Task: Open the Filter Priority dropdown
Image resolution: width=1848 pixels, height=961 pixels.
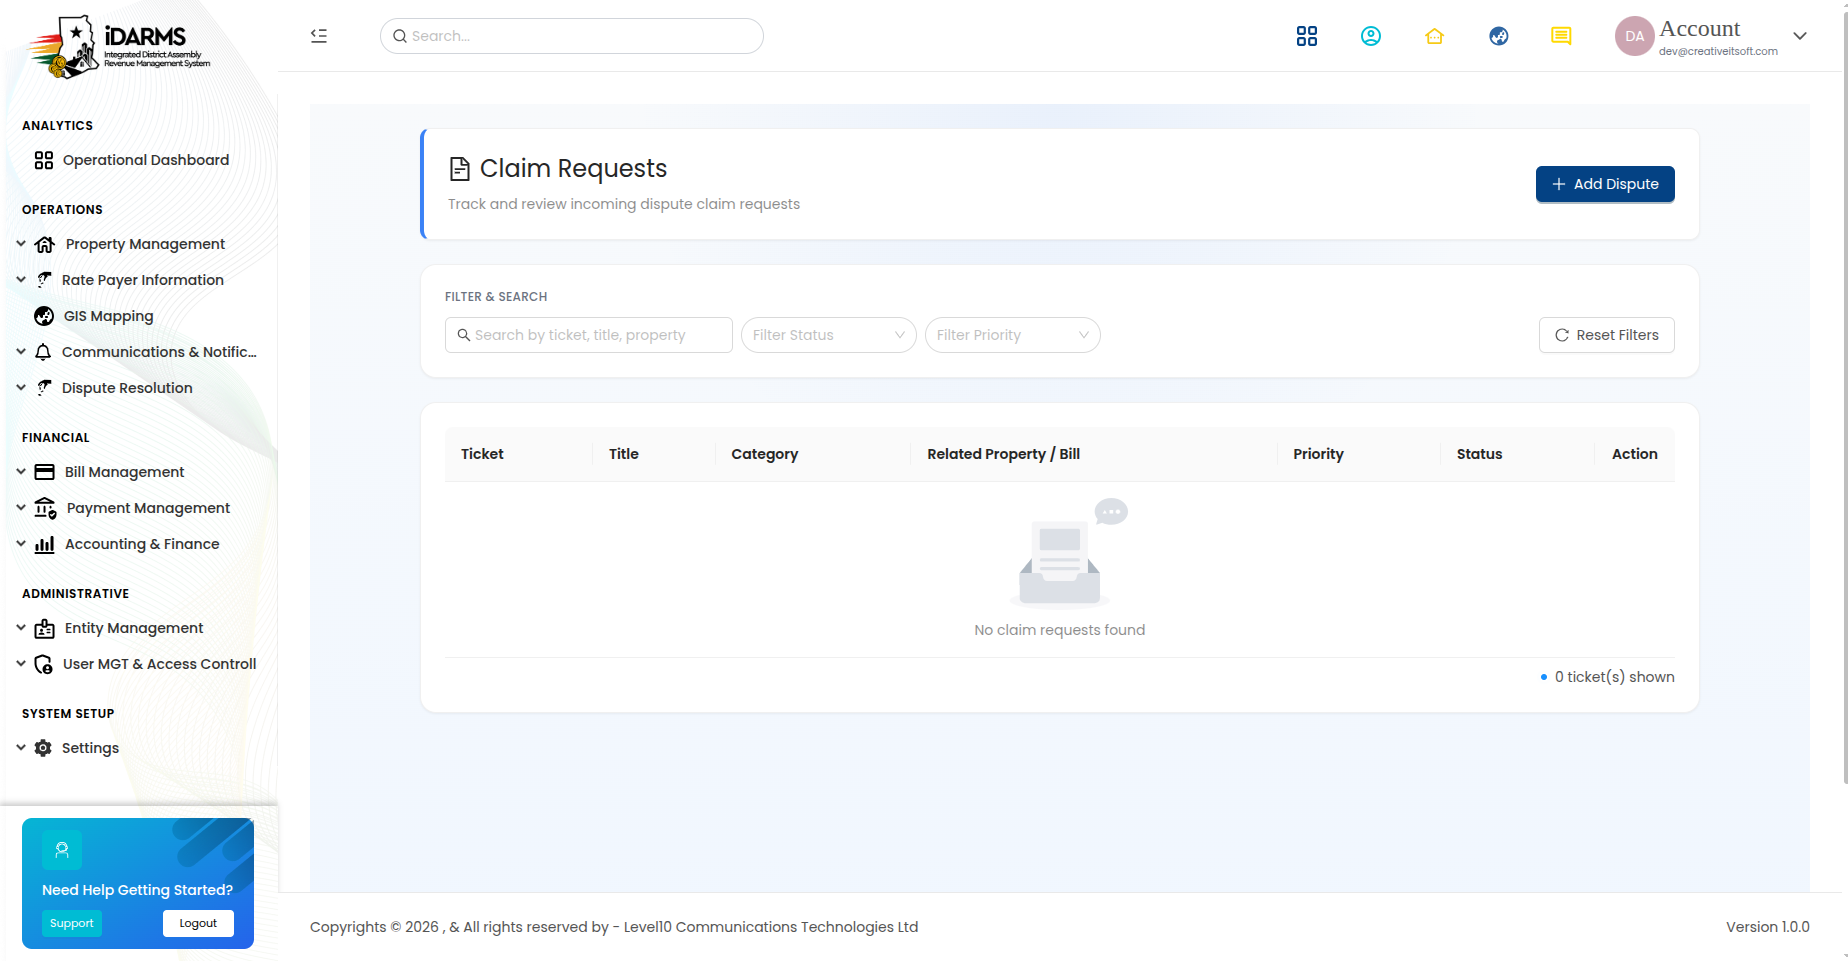Action: coord(1013,335)
